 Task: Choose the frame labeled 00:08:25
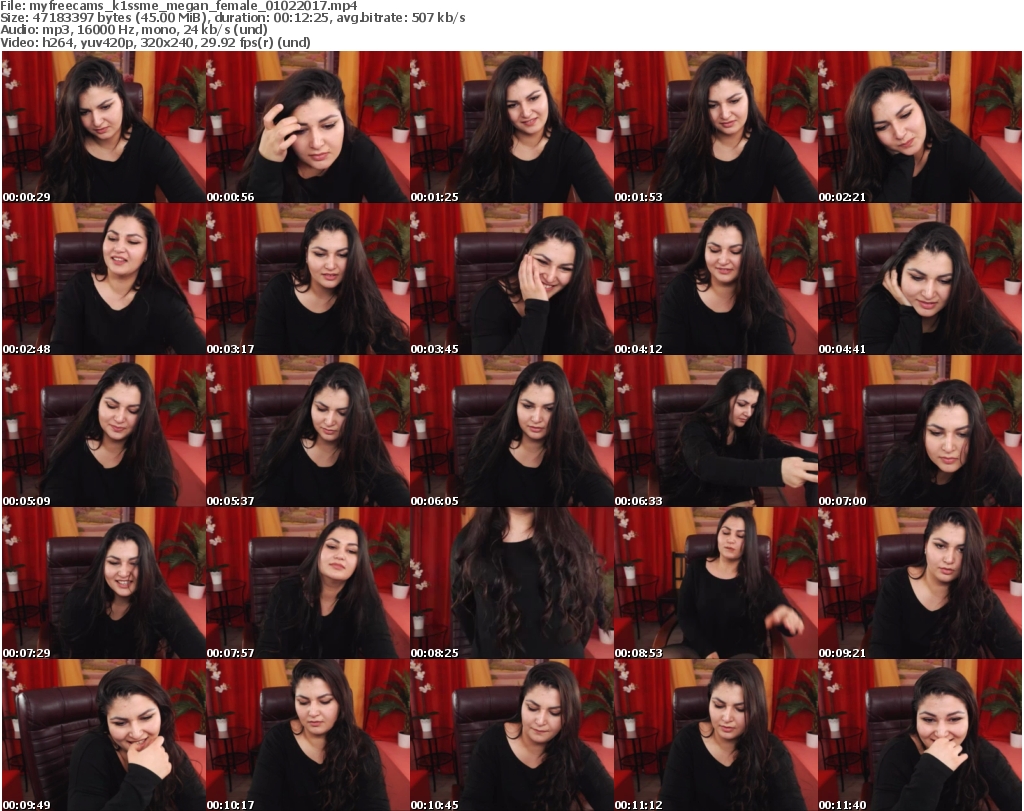pyautogui.click(x=512, y=583)
